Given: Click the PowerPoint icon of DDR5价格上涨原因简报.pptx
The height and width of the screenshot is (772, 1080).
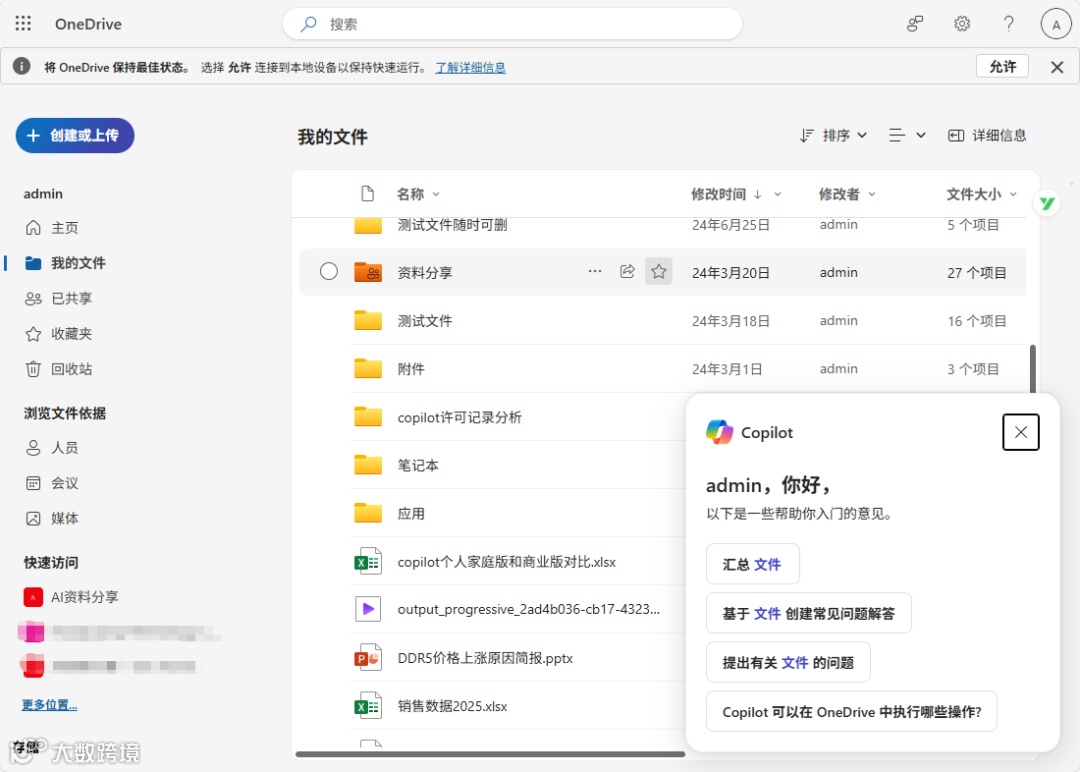Looking at the screenshot, I should point(368,658).
